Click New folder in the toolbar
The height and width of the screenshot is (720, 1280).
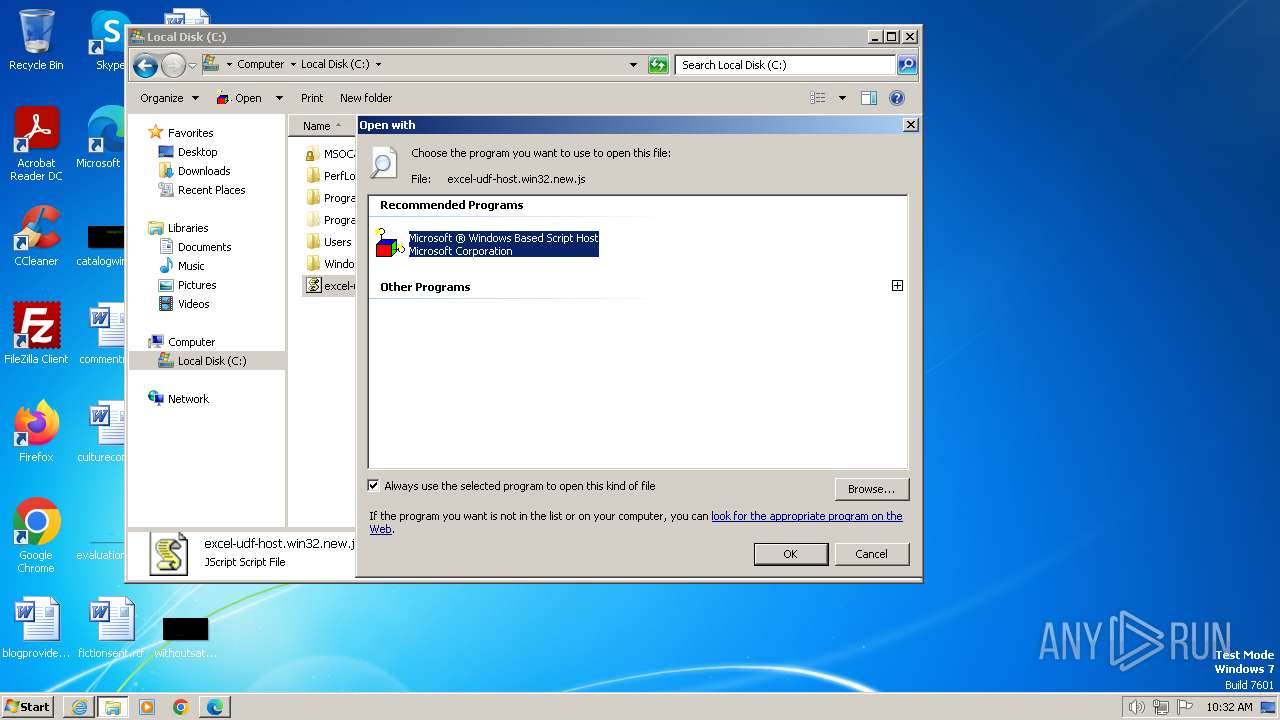point(366,98)
